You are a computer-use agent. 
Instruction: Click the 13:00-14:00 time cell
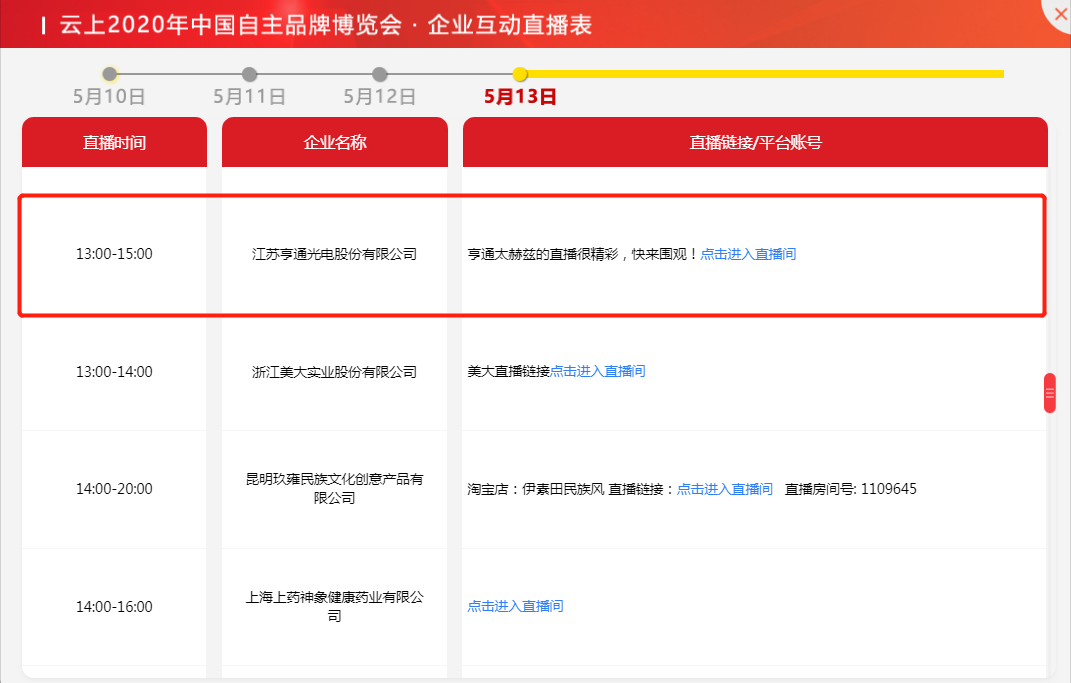114,372
